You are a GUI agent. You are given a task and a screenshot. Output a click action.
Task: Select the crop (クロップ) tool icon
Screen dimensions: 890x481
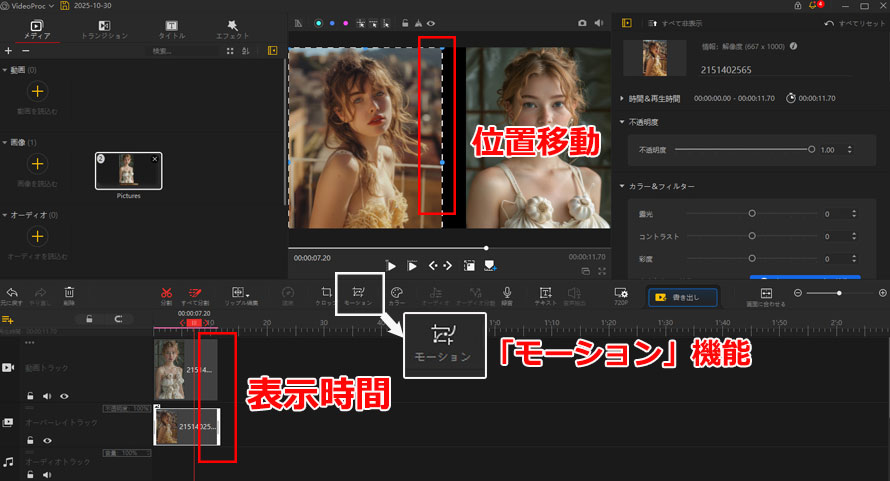click(x=326, y=292)
